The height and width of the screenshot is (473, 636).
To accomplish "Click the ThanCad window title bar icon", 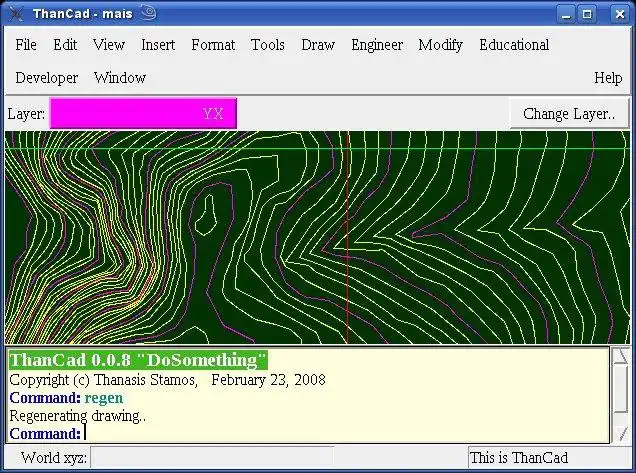I will [16, 14].
